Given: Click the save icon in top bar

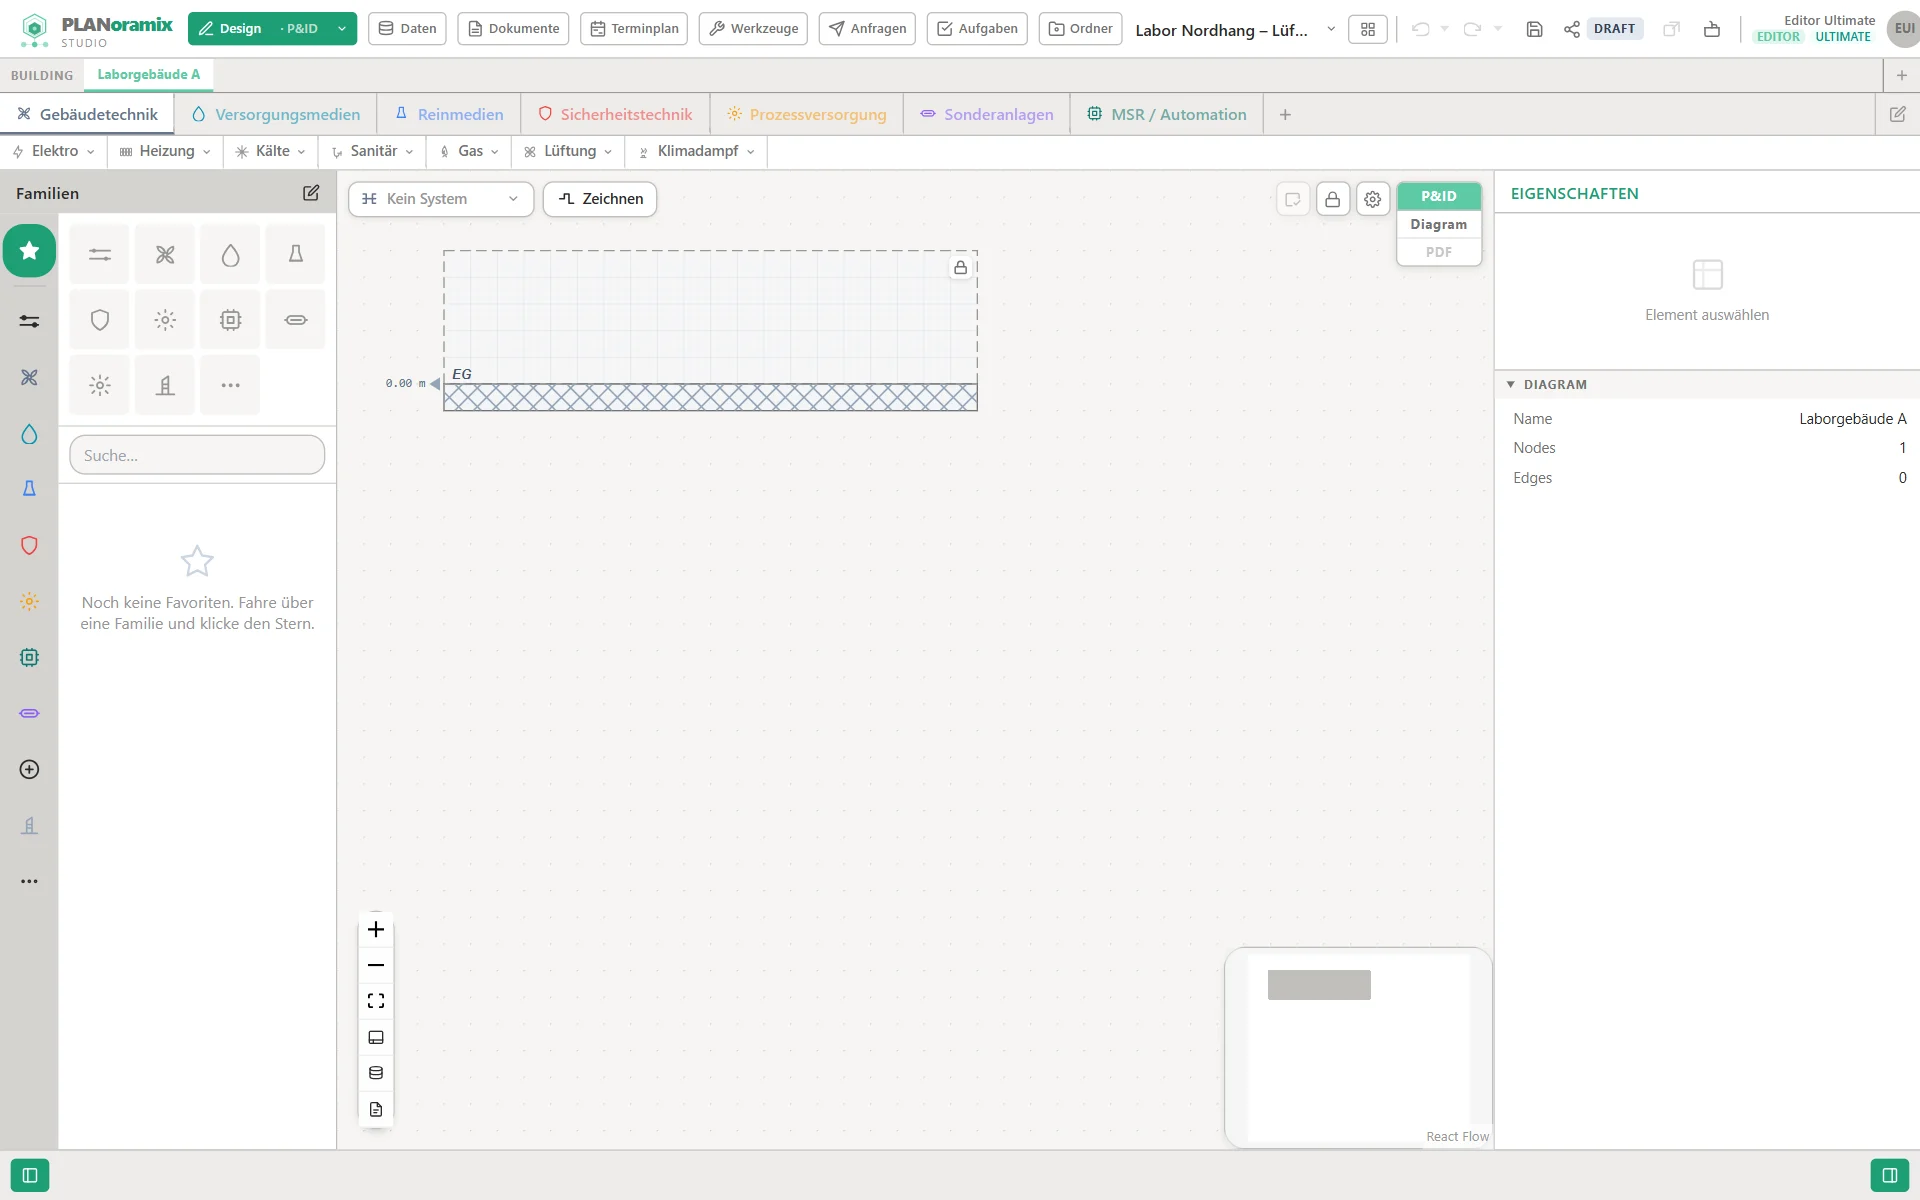Looking at the screenshot, I should (1534, 29).
